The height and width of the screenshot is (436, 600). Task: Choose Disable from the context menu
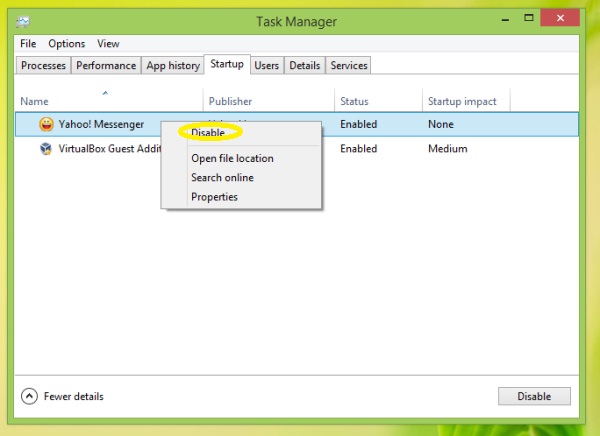(x=208, y=133)
